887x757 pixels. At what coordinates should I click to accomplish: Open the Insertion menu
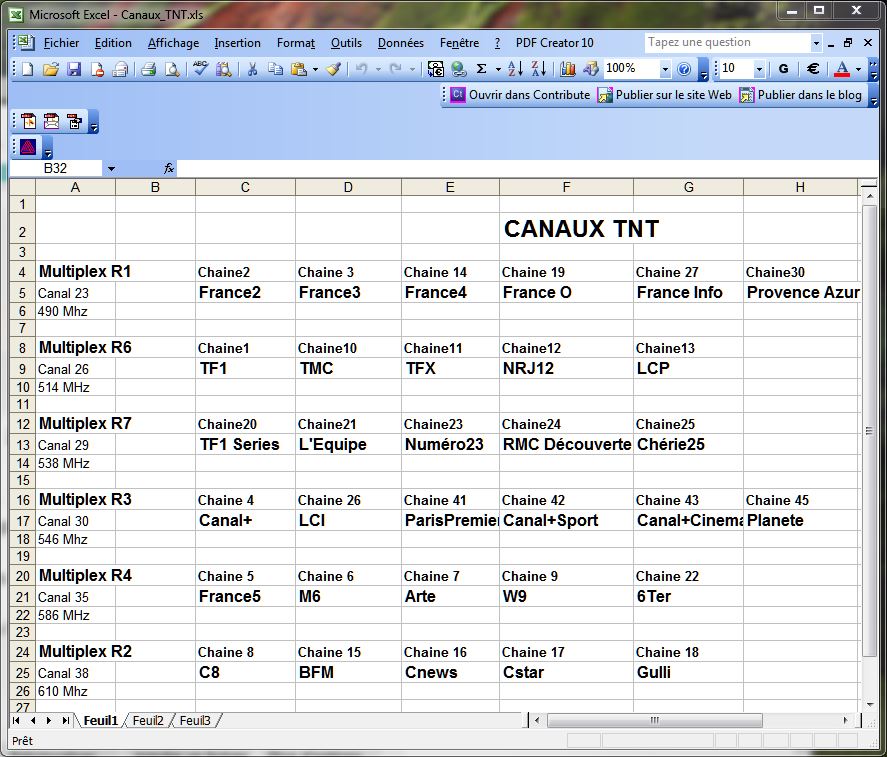(237, 43)
